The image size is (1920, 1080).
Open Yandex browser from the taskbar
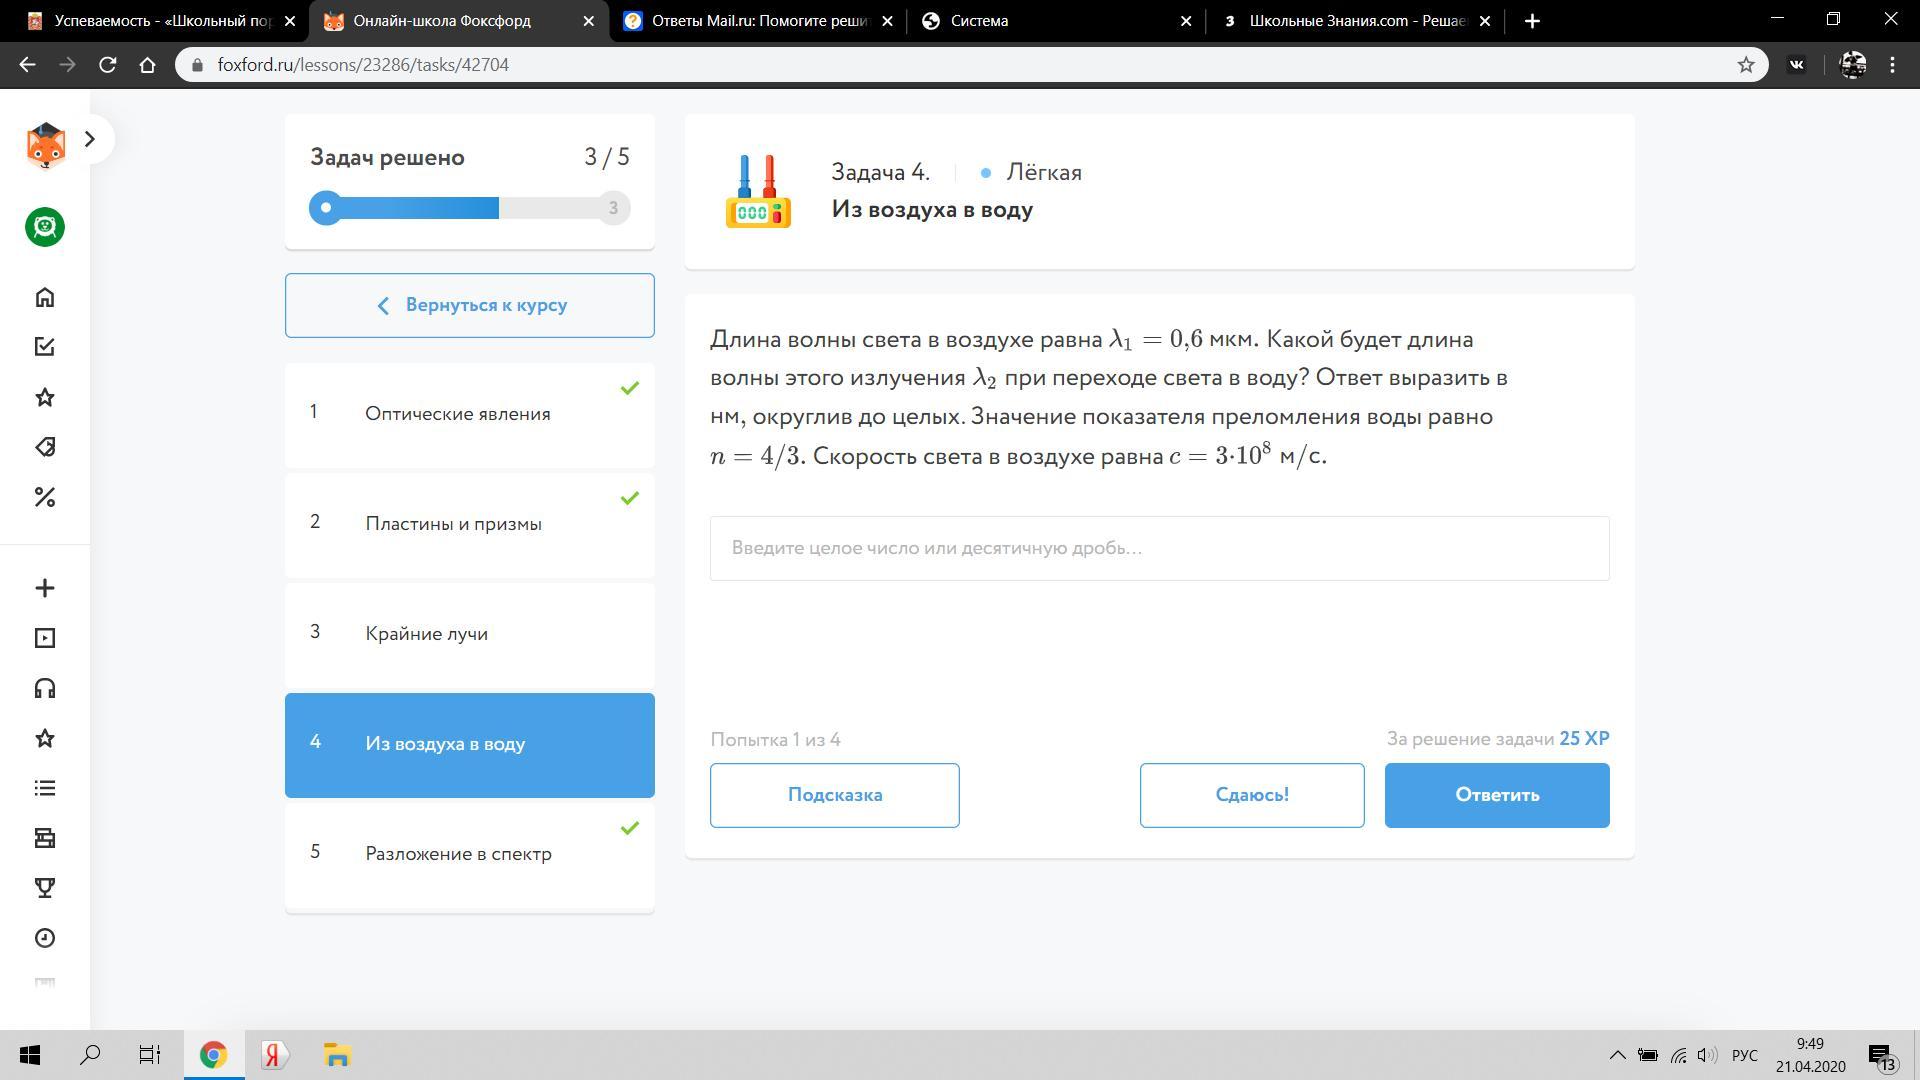274,1055
